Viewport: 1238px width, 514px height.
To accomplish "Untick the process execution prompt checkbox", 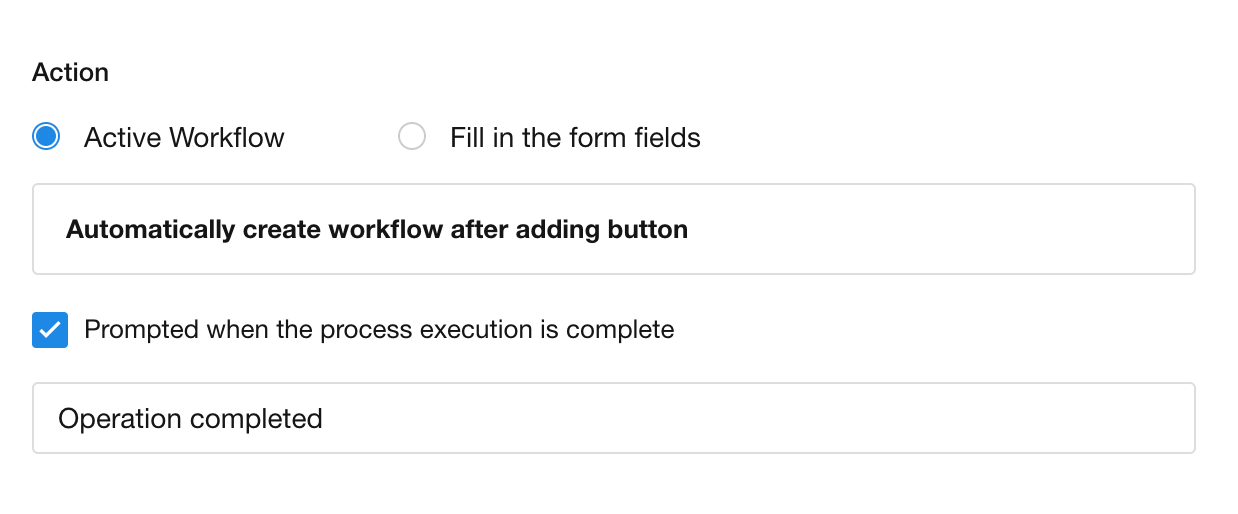I will coord(50,329).
